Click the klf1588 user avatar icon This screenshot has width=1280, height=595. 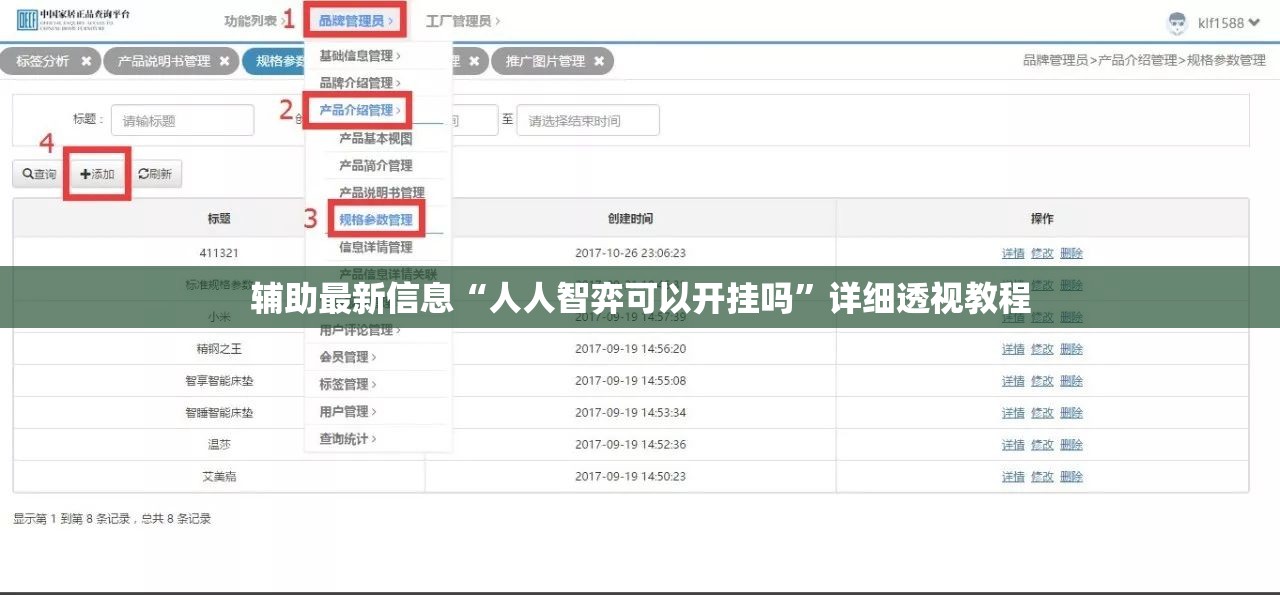click(x=1177, y=22)
